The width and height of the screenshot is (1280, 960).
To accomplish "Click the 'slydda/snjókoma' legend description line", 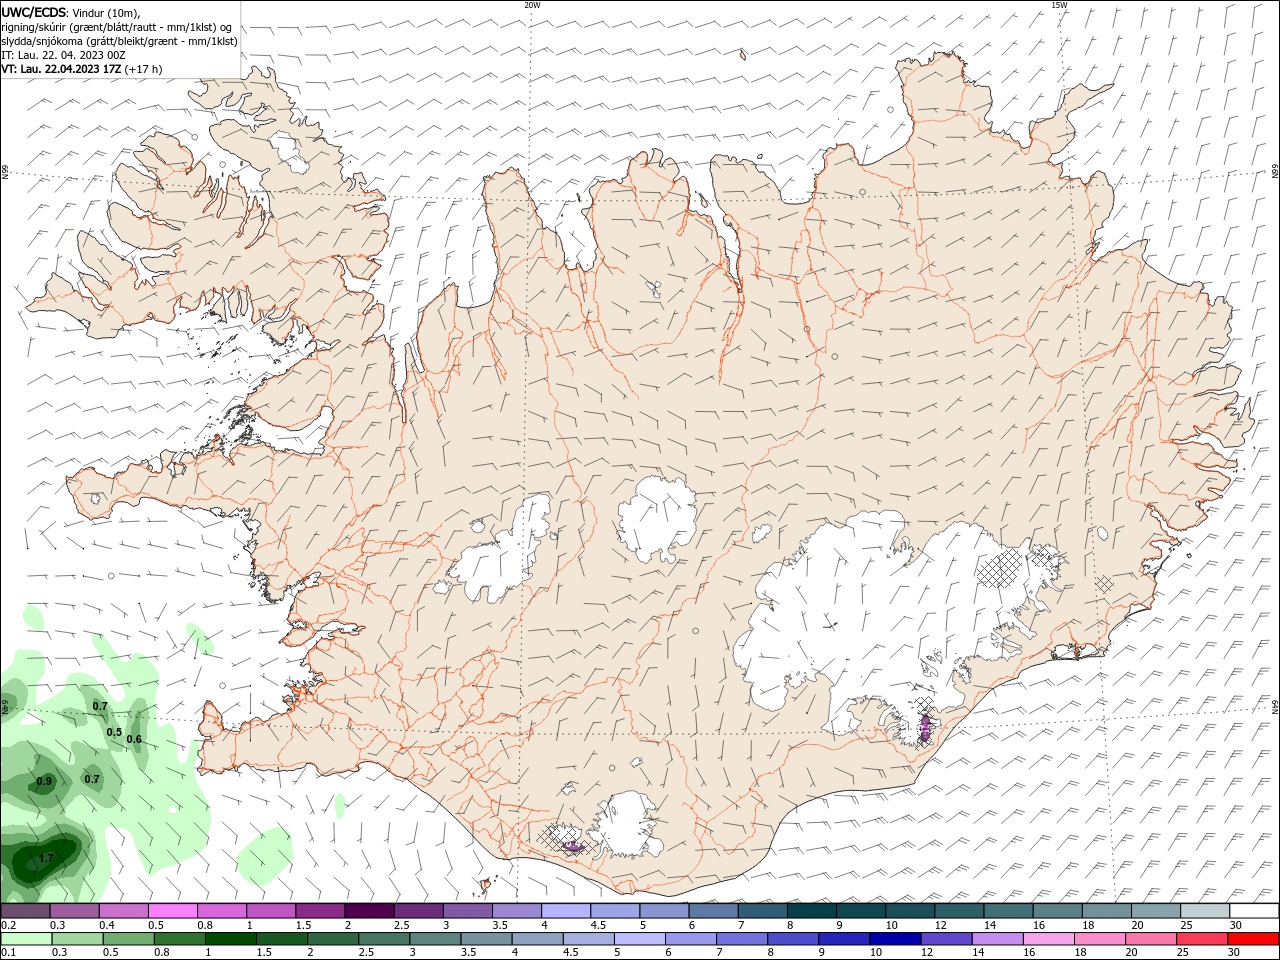I will [x=119, y=41].
